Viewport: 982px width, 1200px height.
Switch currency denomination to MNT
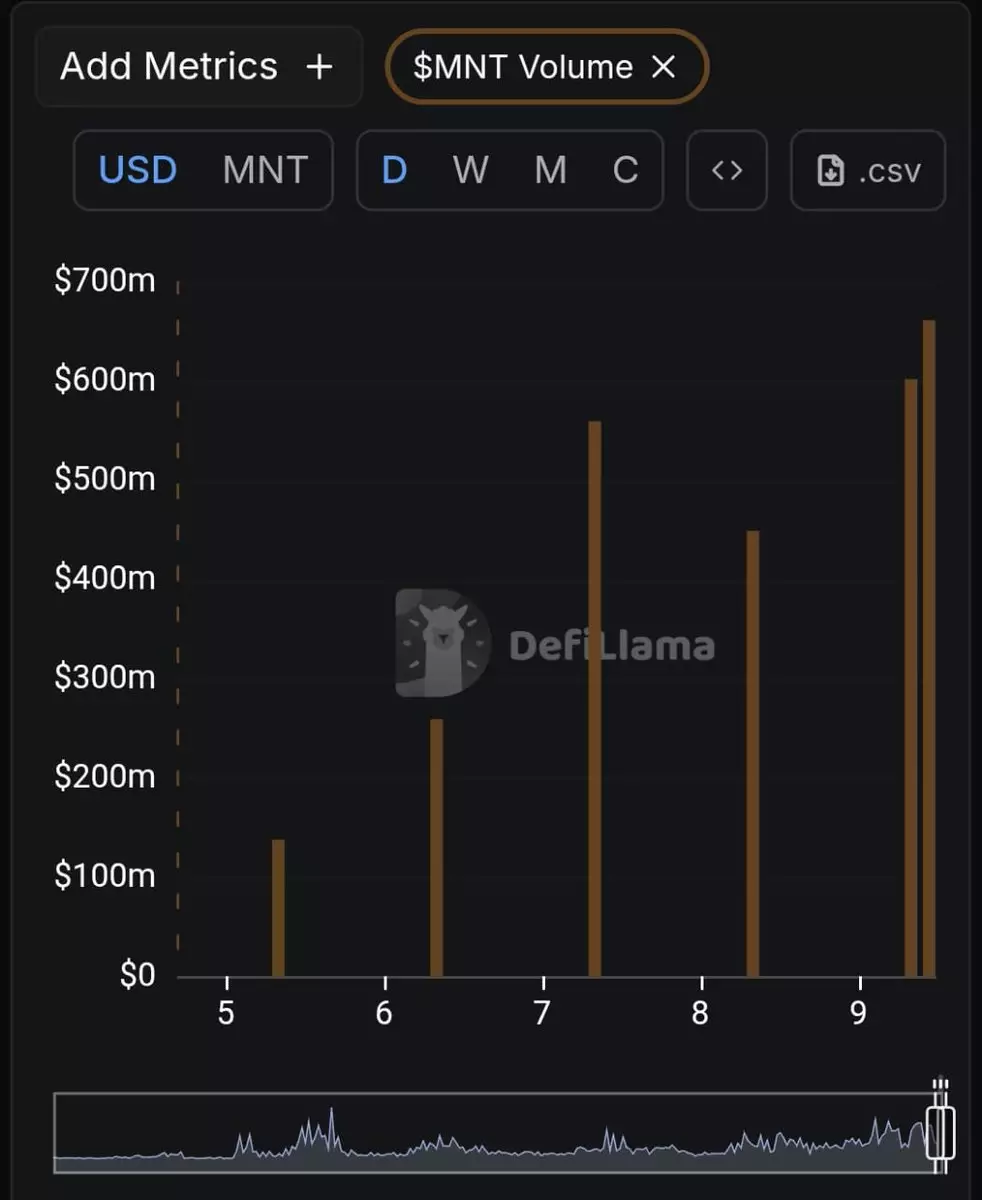coord(265,170)
